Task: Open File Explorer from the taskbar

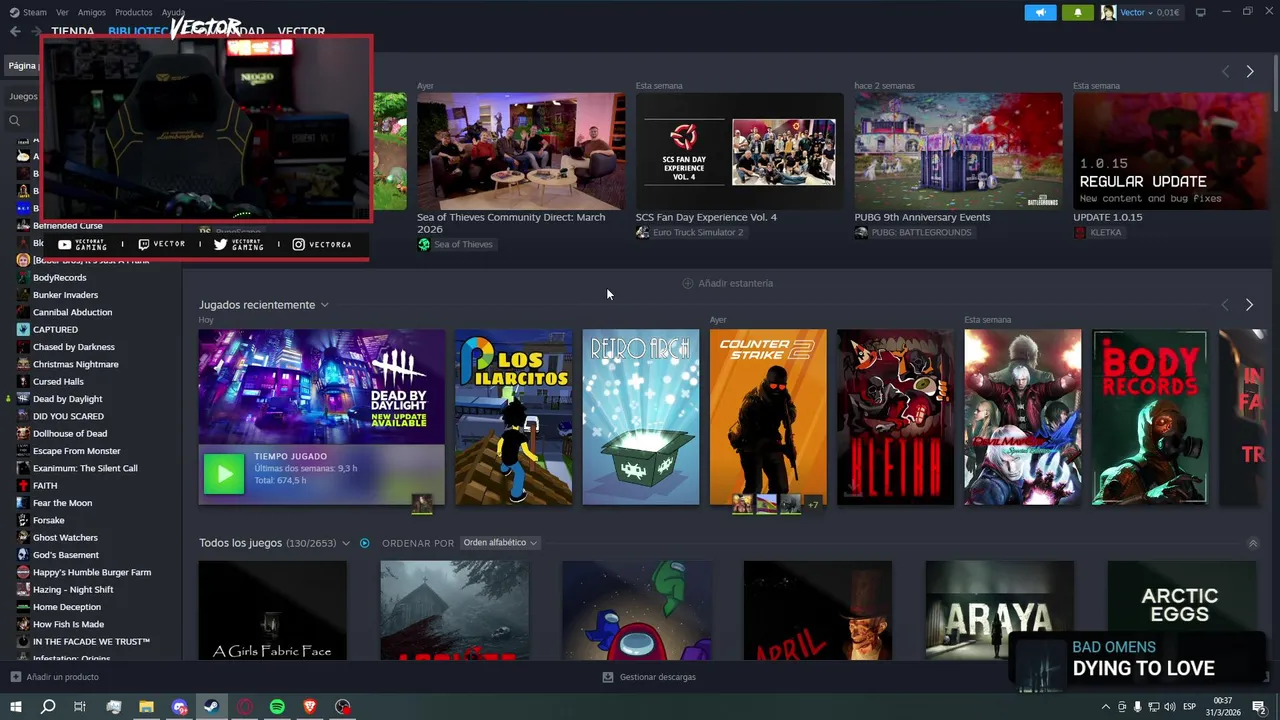Action: (x=146, y=707)
